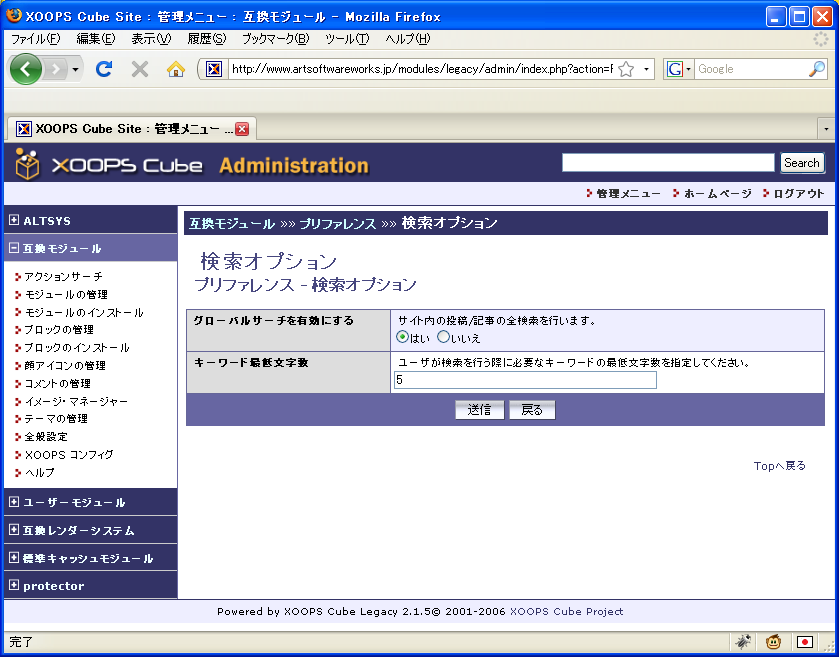839x657 pixels.
Task: Click the Stop loading X icon
Action: coord(140,69)
